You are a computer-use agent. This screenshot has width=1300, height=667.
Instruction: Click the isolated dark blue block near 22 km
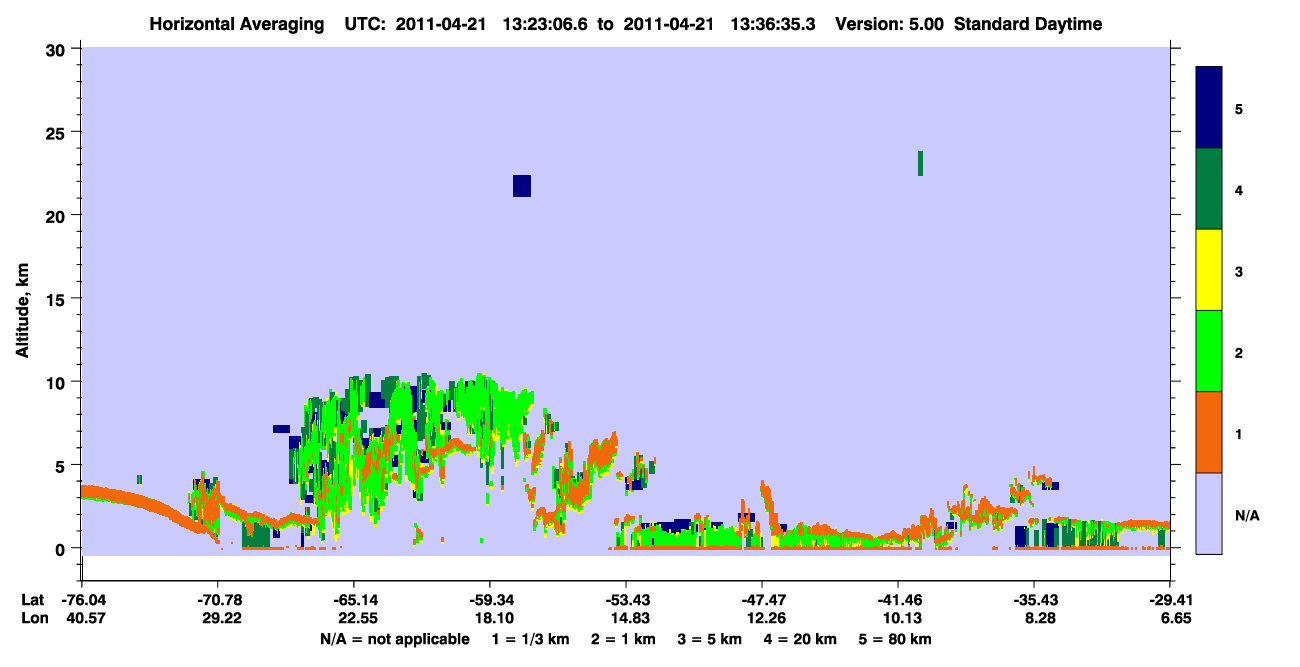click(x=522, y=186)
